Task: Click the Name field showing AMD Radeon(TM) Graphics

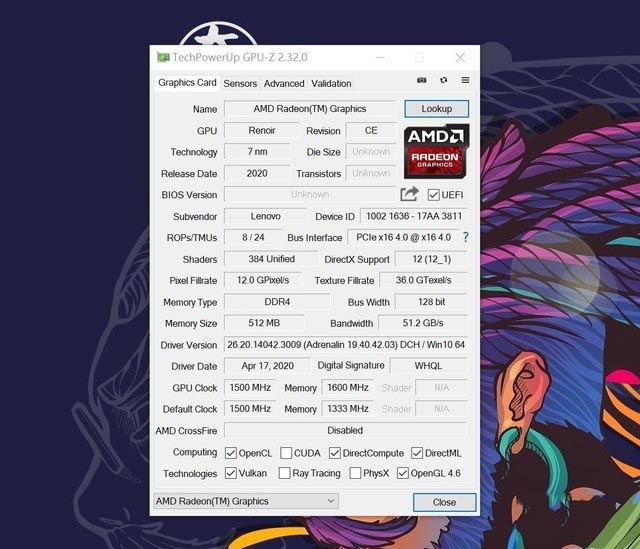Action: tap(310, 109)
